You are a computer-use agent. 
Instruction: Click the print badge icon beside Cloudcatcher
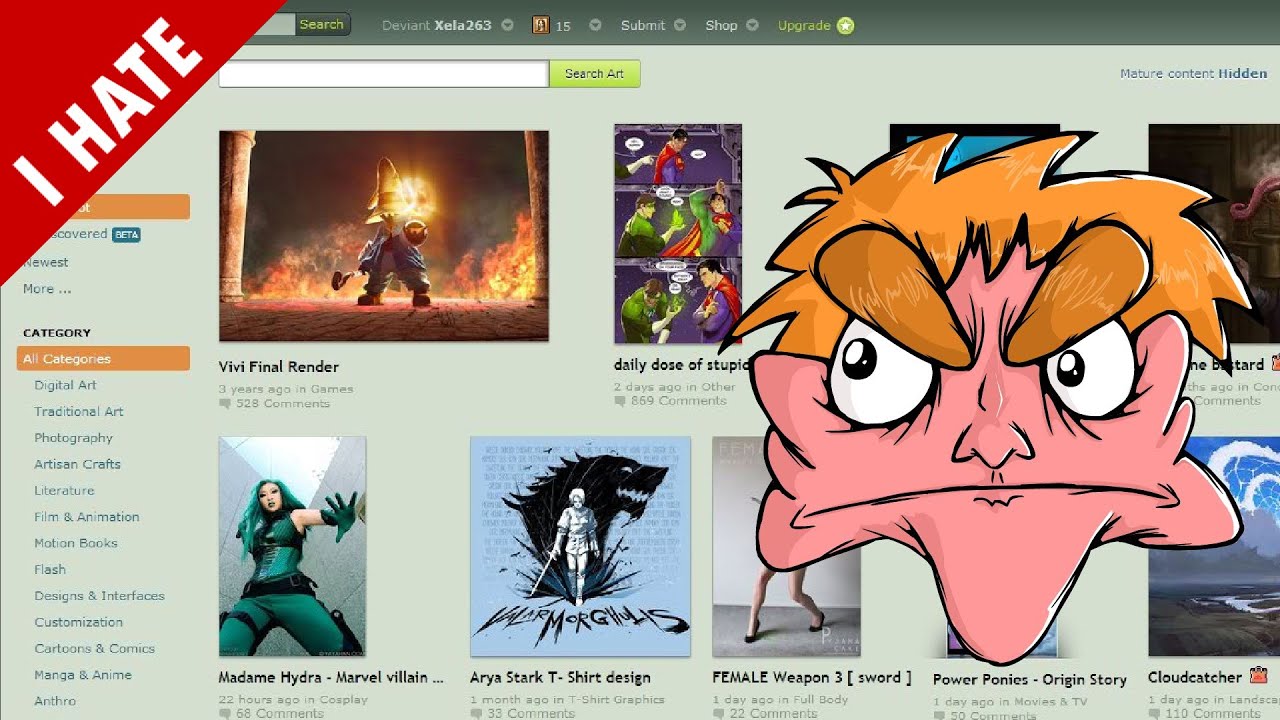tap(1258, 676)
